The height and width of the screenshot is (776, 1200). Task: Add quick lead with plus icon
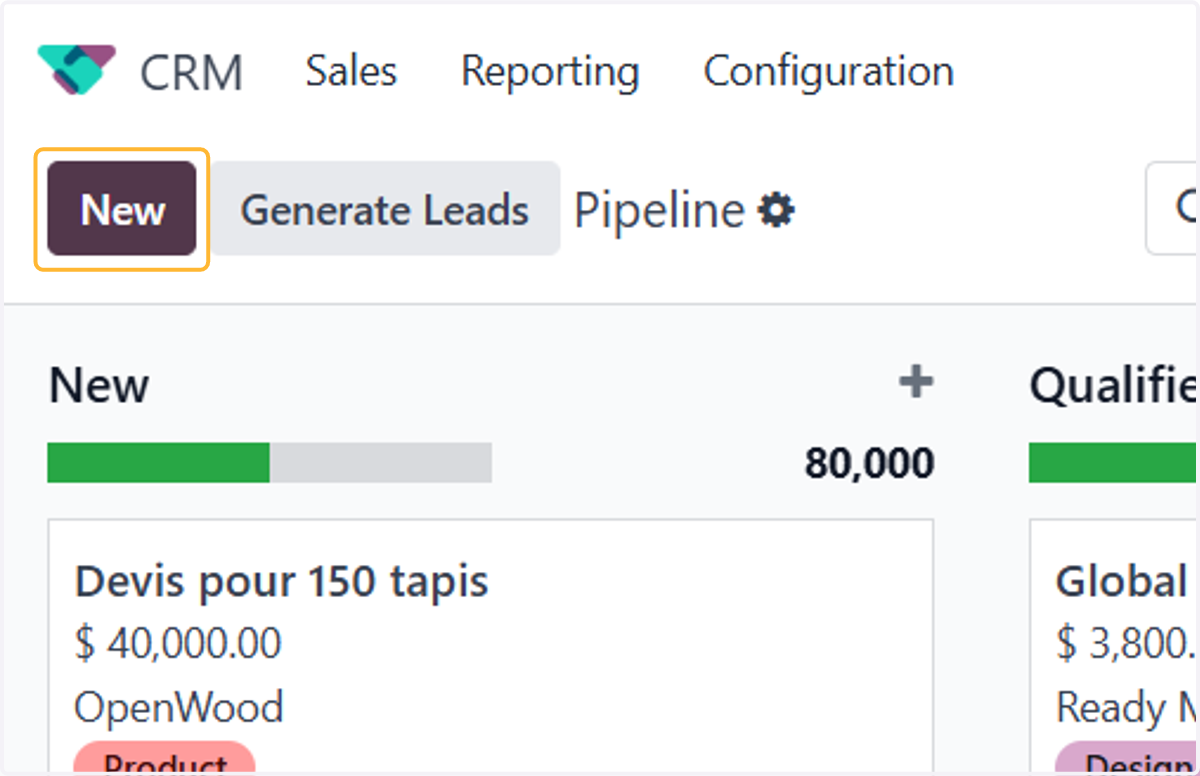click(x=916, y=382)
